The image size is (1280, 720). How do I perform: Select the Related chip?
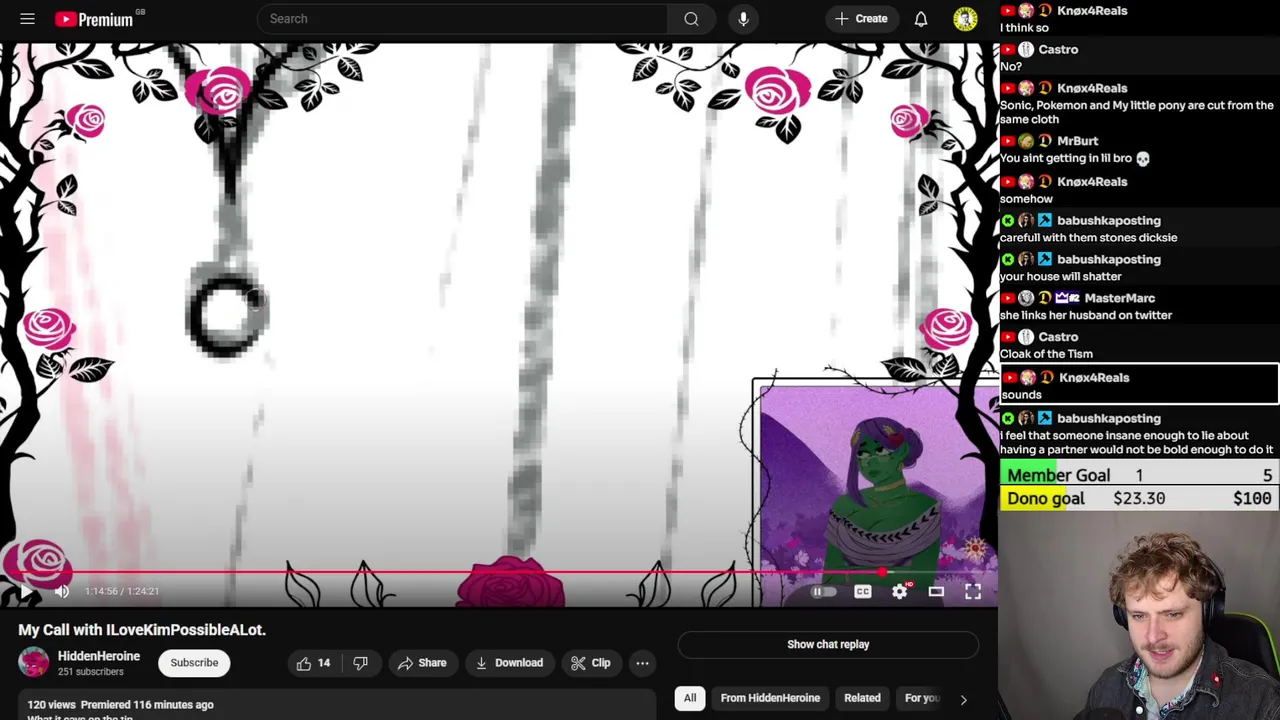coord(862,698)
